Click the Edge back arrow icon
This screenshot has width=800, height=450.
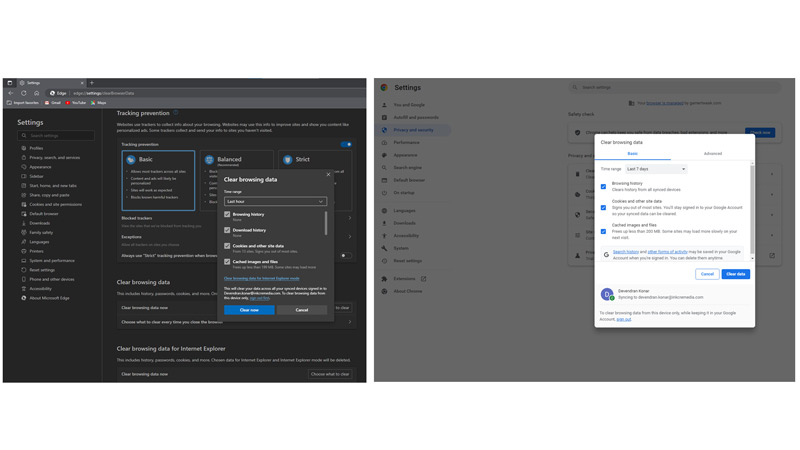(11, 93)
